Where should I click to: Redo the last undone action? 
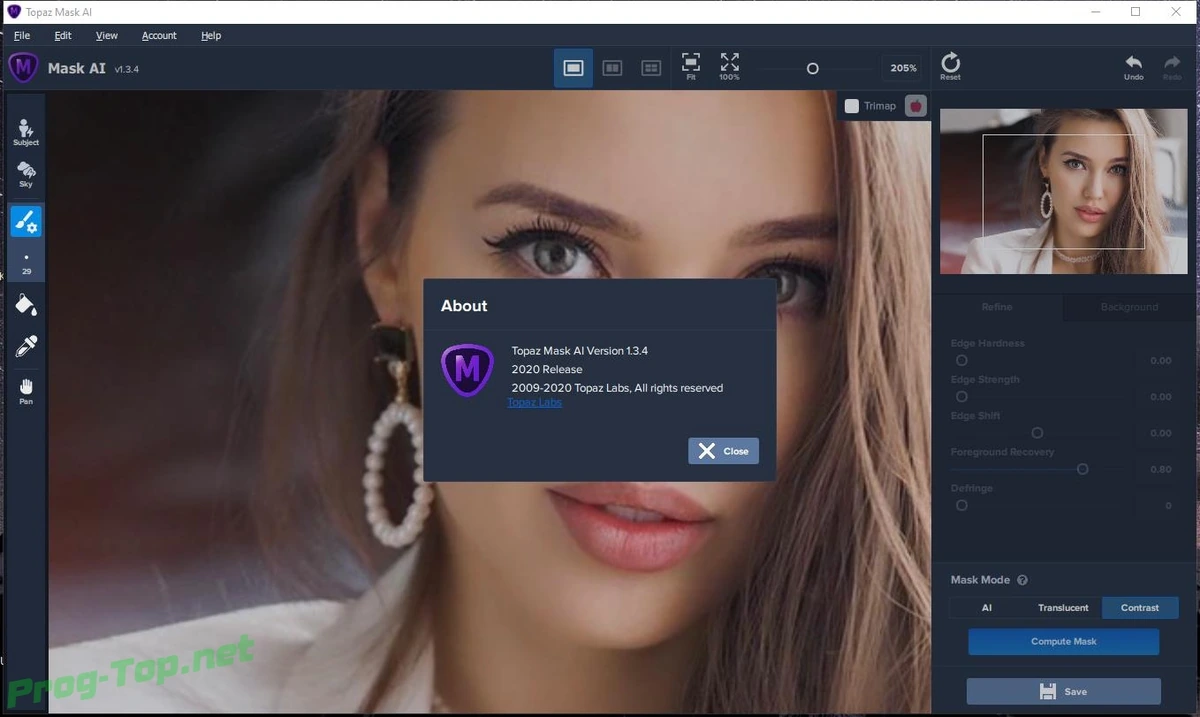pyautogui.click(x=1171, y=67)
